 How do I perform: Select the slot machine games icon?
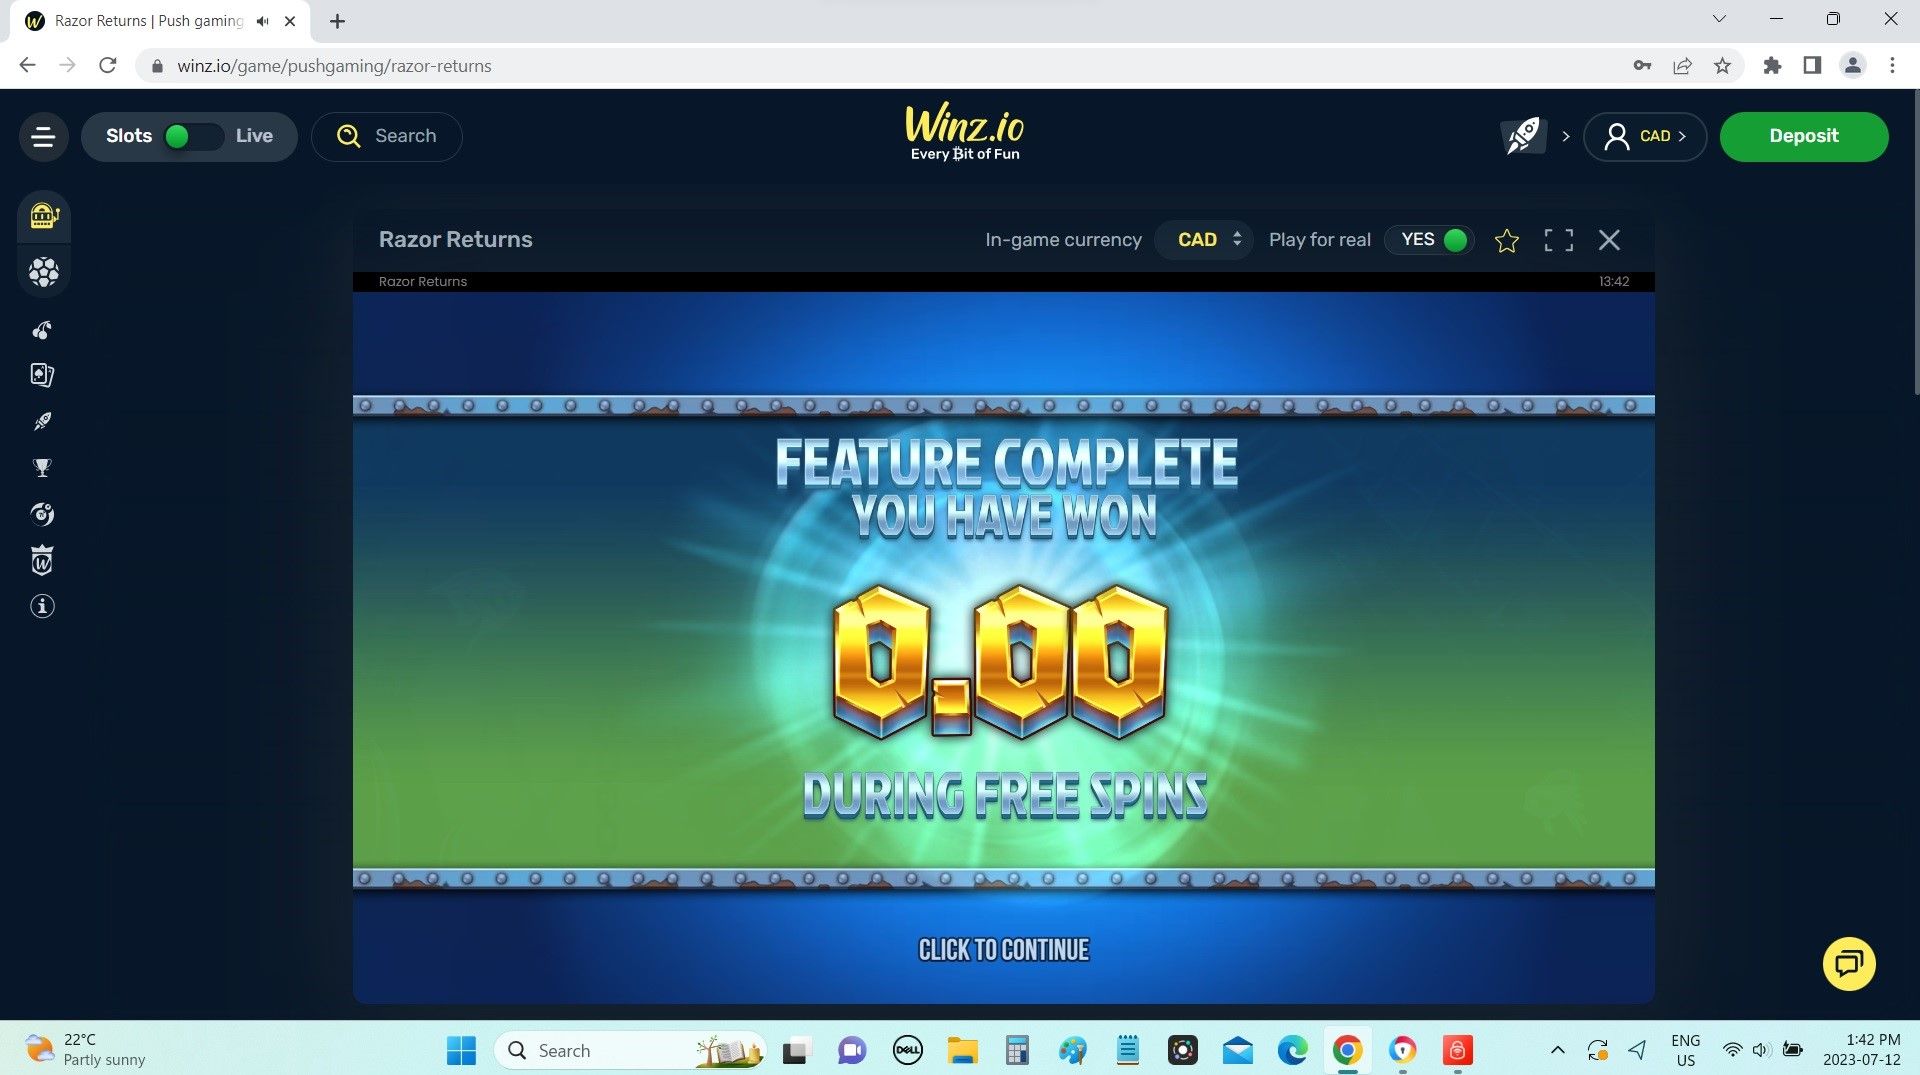click(44, 217)
